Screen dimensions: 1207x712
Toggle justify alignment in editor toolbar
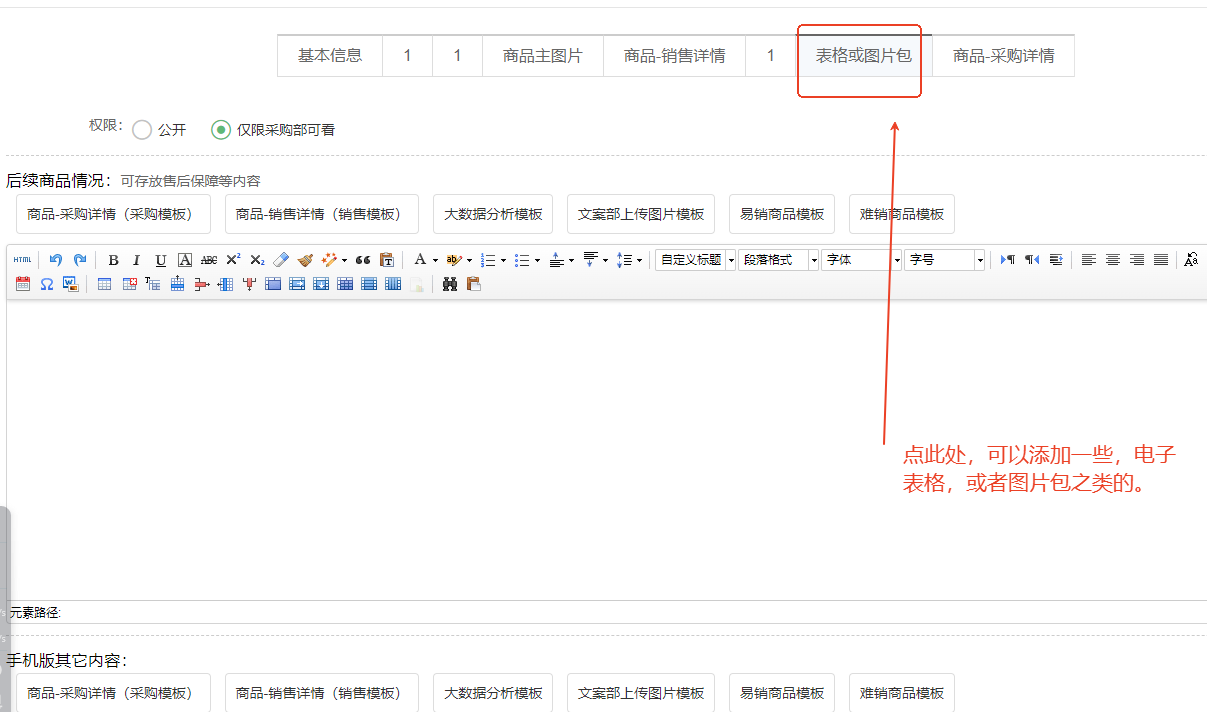tap(1160, 260)
